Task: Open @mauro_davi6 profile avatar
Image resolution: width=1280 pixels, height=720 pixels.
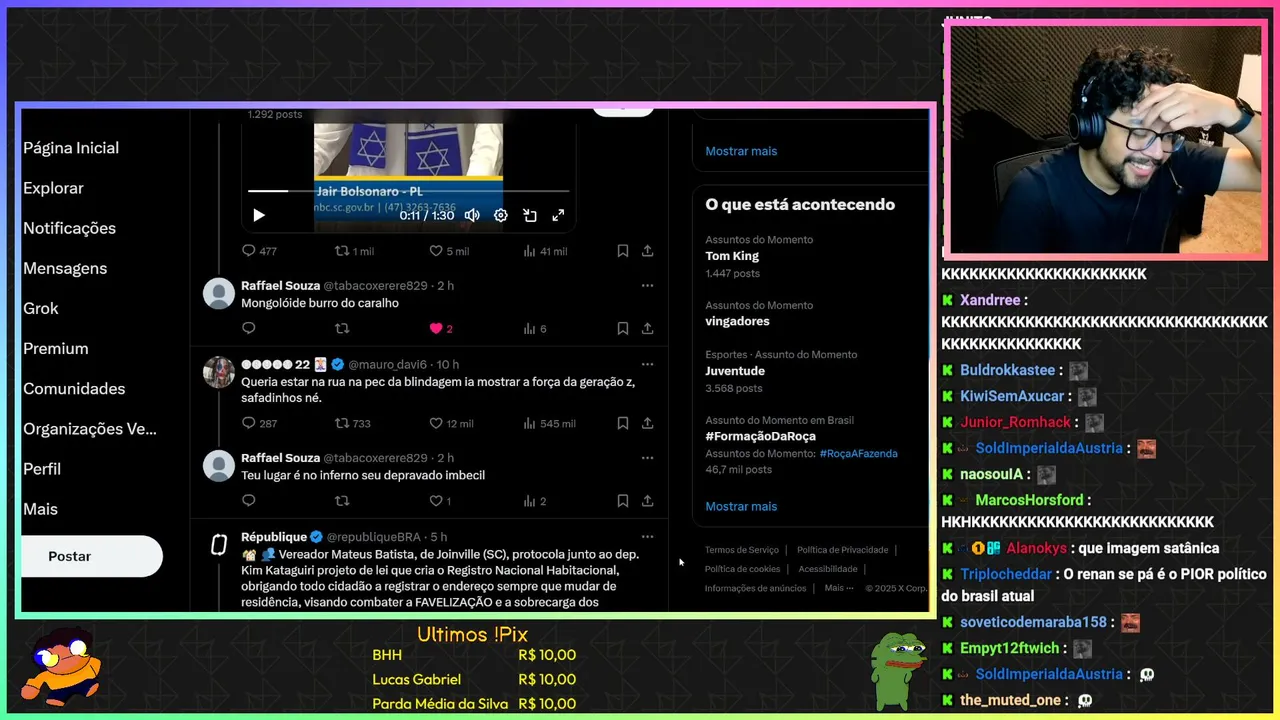Action: [219, 372]
